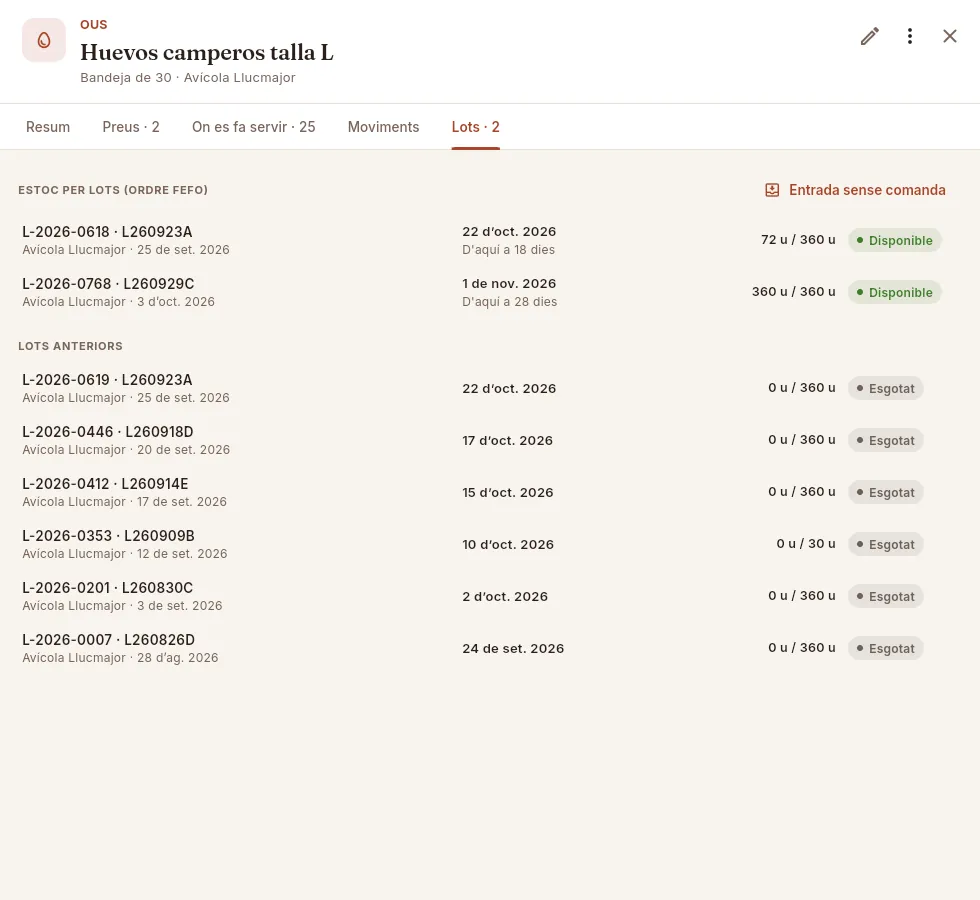The width and height of the screenshot is (980, 900).
Task: Close the product detail panel
Action: pos(949,36)
